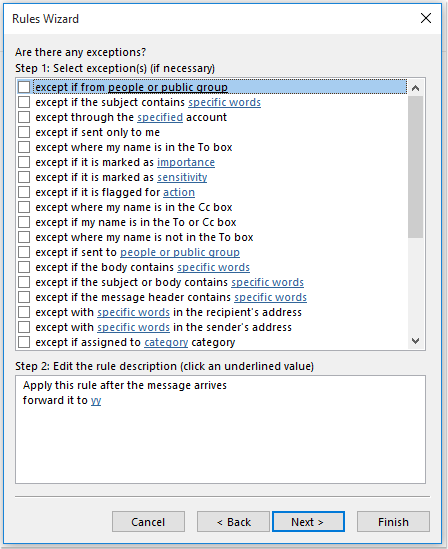Close the Rules Wizard dialog
The image size is (448, 549).
(426, 18)
